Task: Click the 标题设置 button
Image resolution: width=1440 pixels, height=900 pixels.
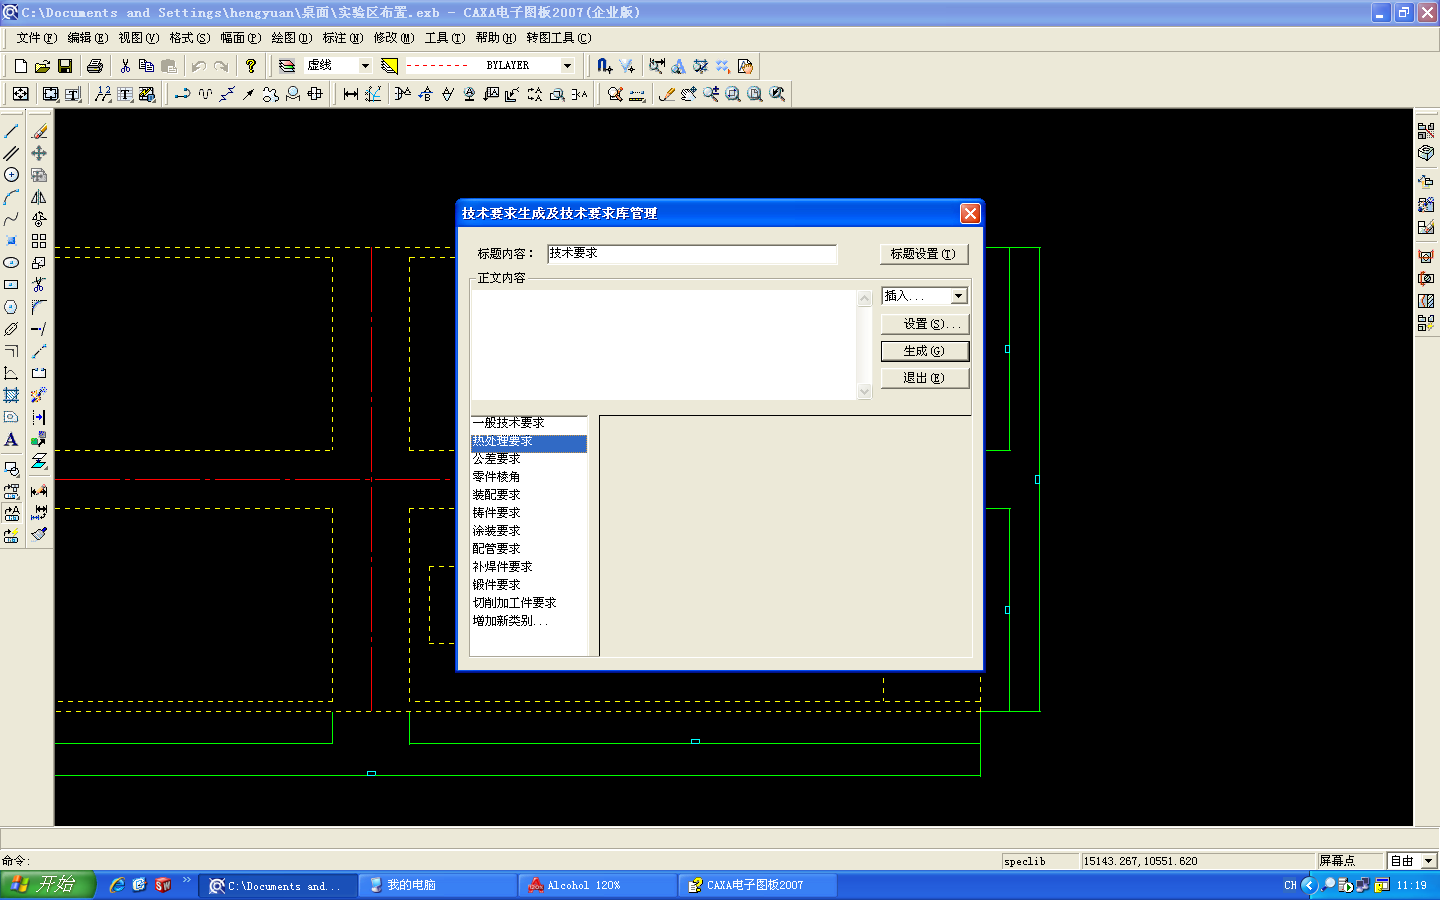Action: (924, 254)
